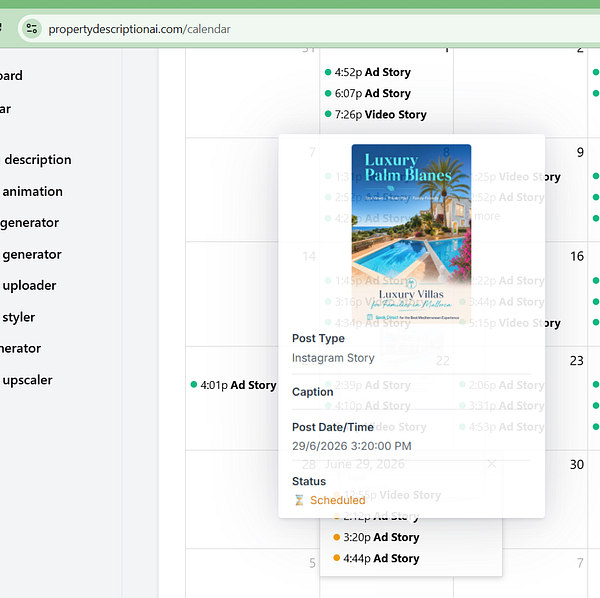Open the 4:44p Ad Story scheduled event
Image resolution: width=600 pixels, height=598 pixels.
(x=377, y=558)
